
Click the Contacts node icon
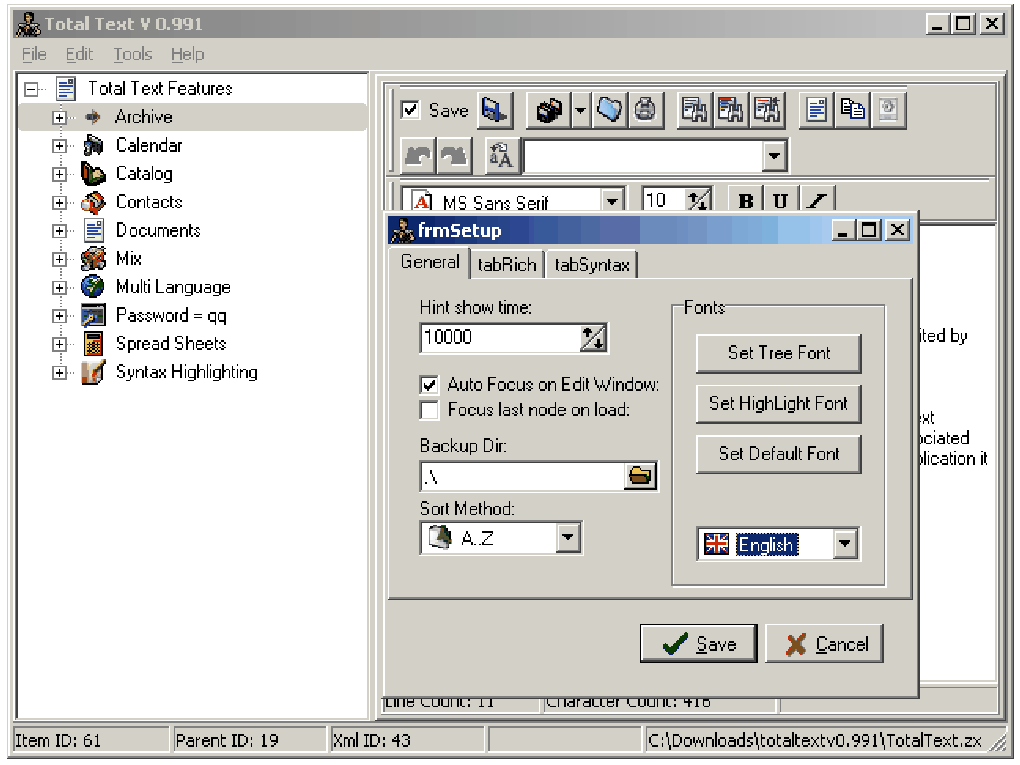[x=93, y=202]
